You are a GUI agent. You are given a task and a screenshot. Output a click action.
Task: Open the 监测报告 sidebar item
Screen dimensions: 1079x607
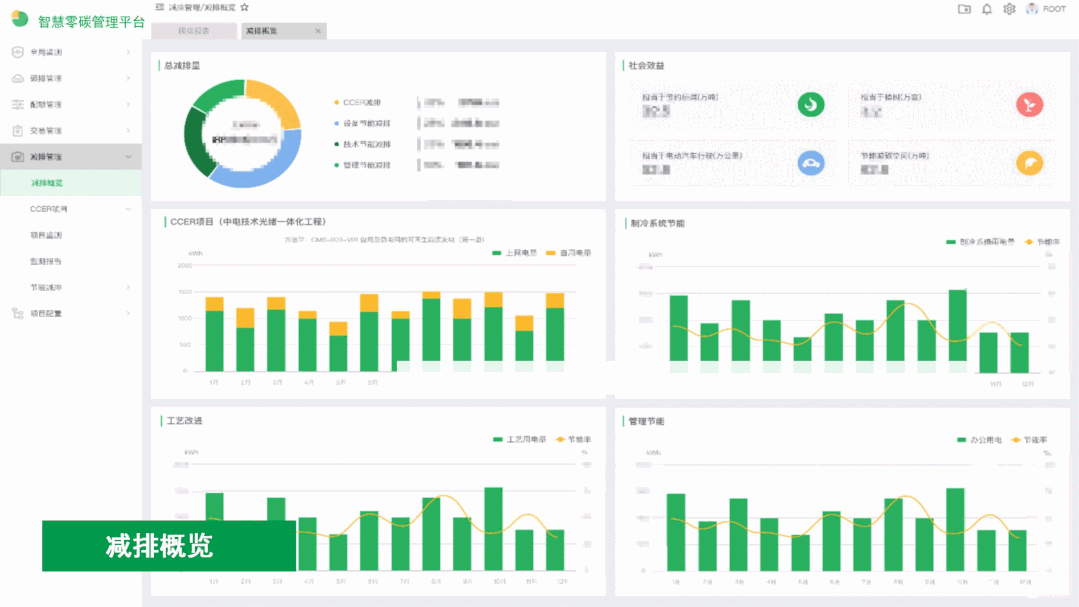click(46, 261)
